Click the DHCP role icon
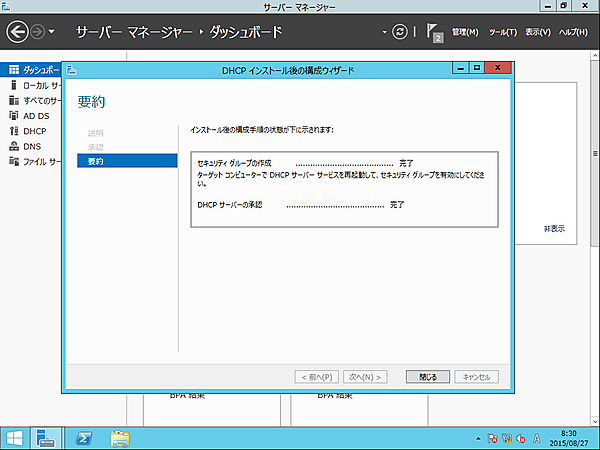 (x=14, y=131)
